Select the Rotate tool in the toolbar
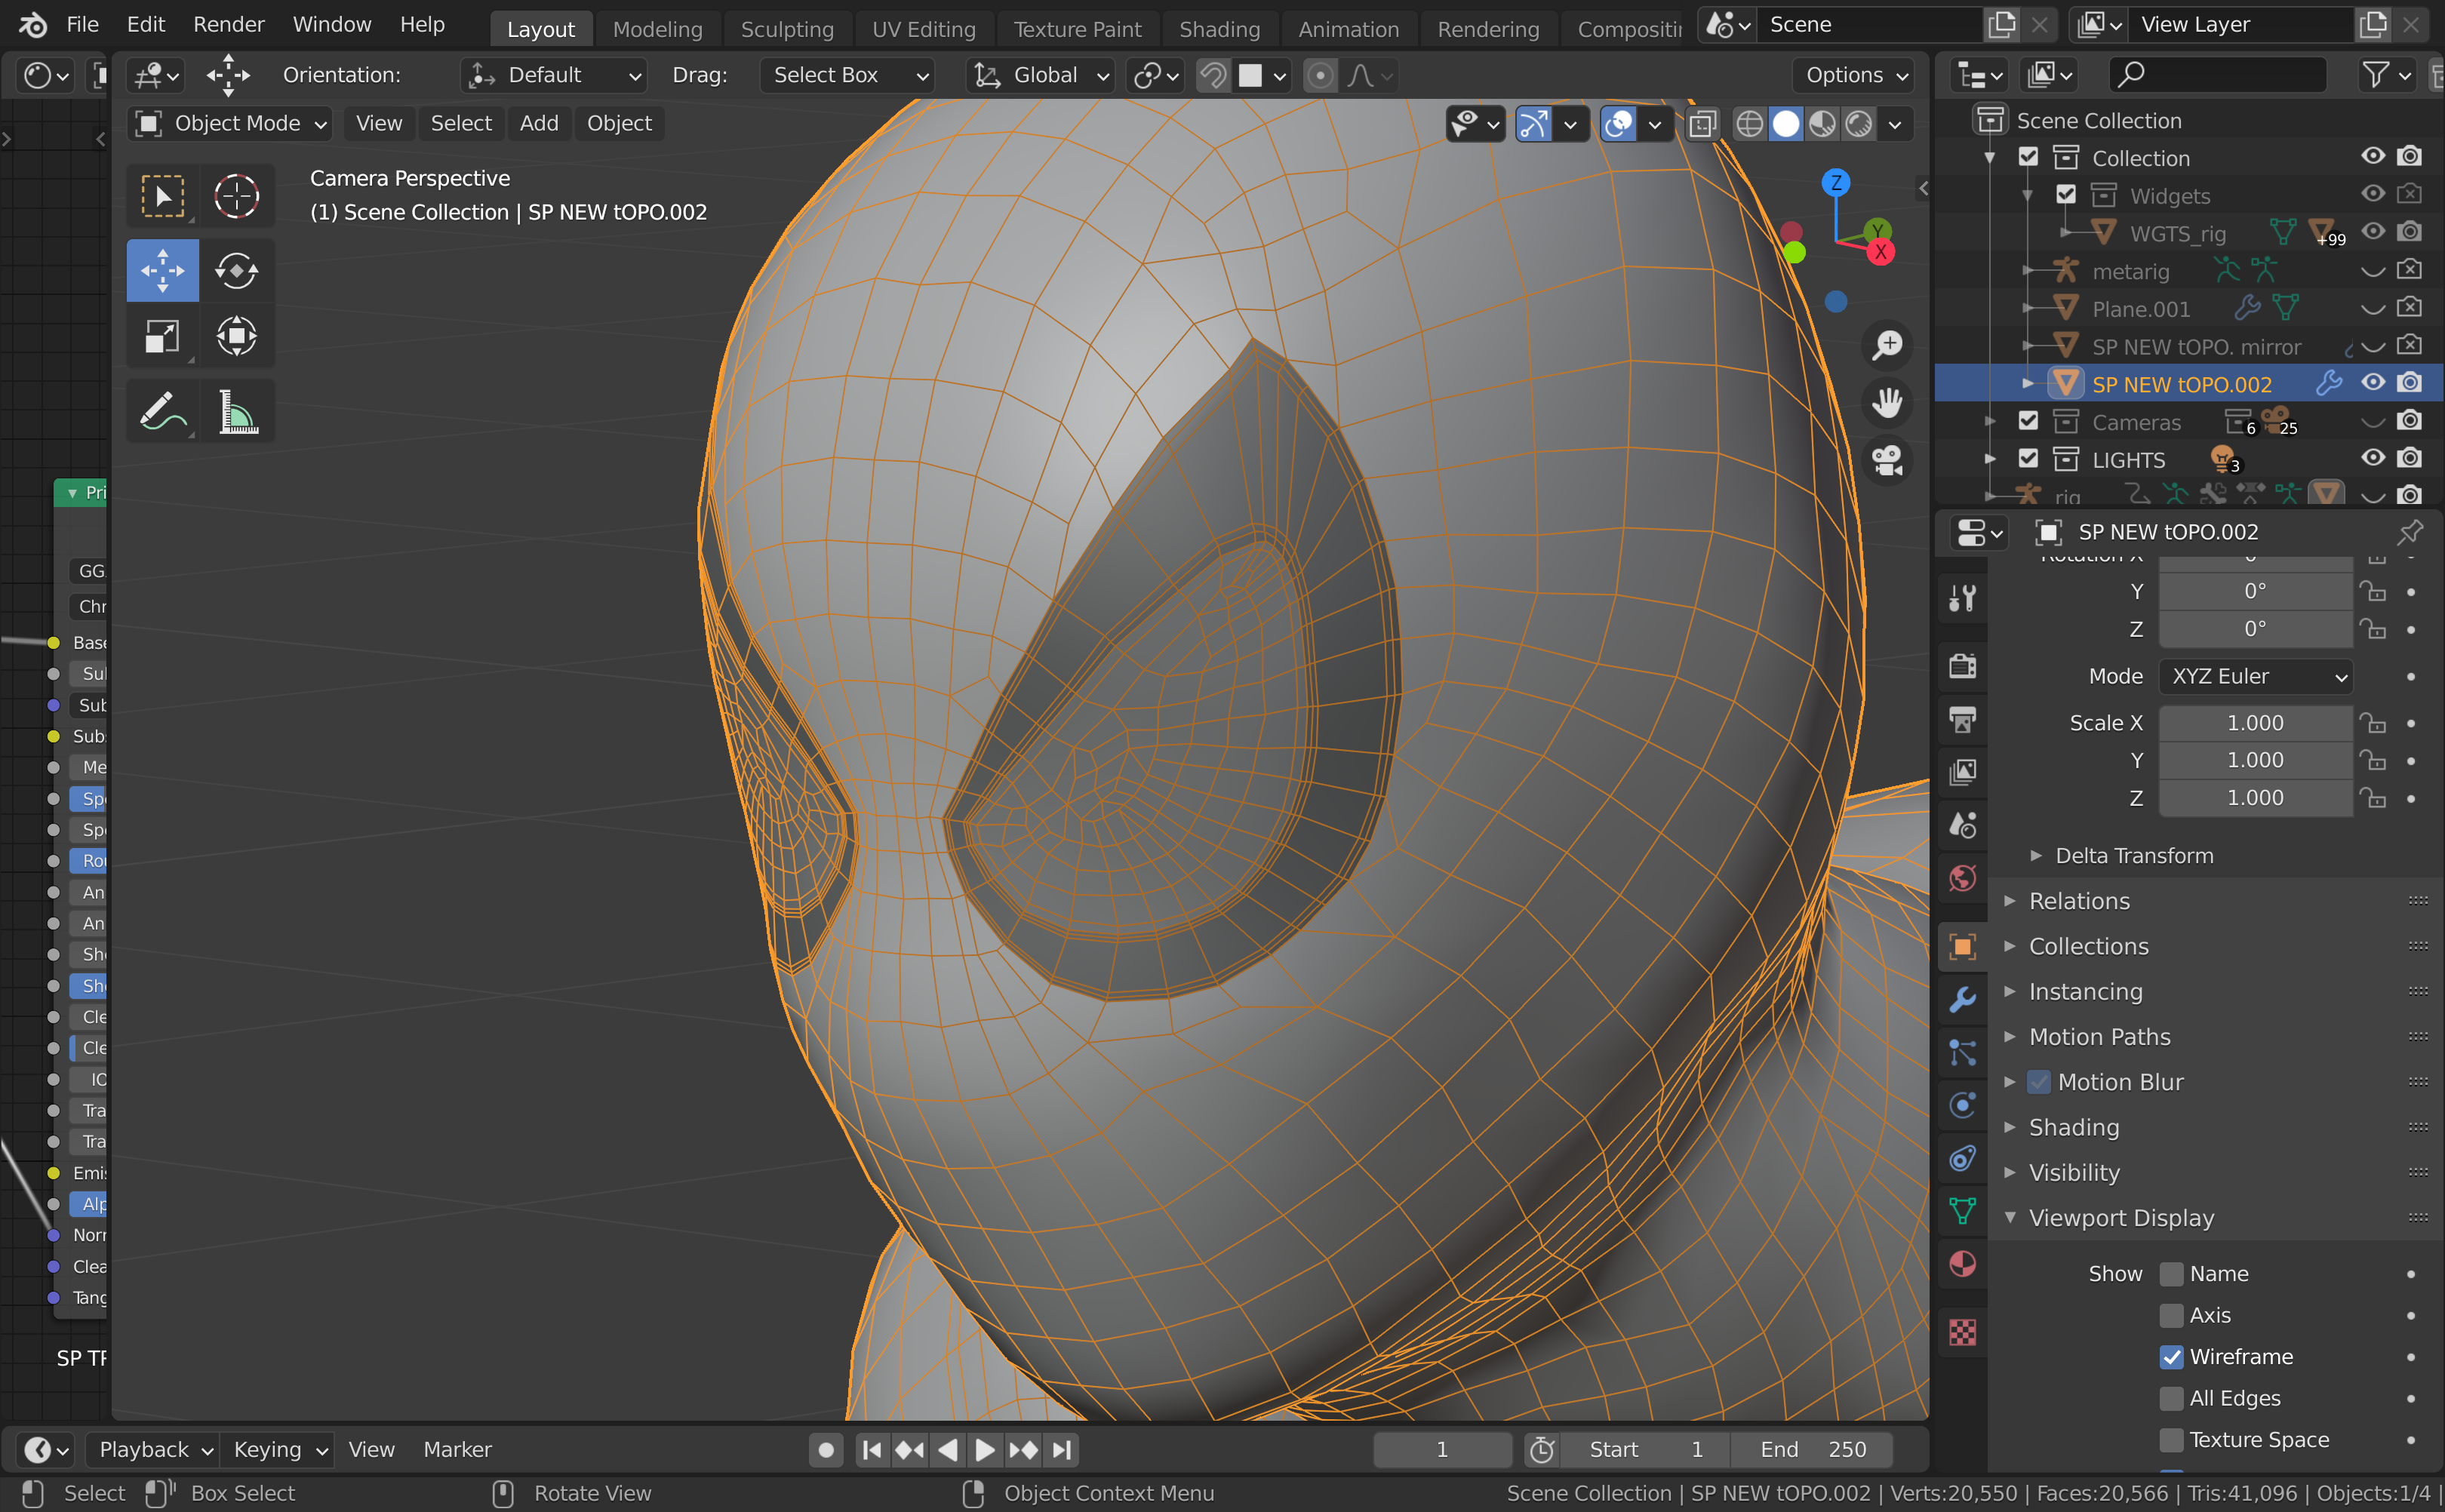 pyautogui.click(x=237, y=270)
